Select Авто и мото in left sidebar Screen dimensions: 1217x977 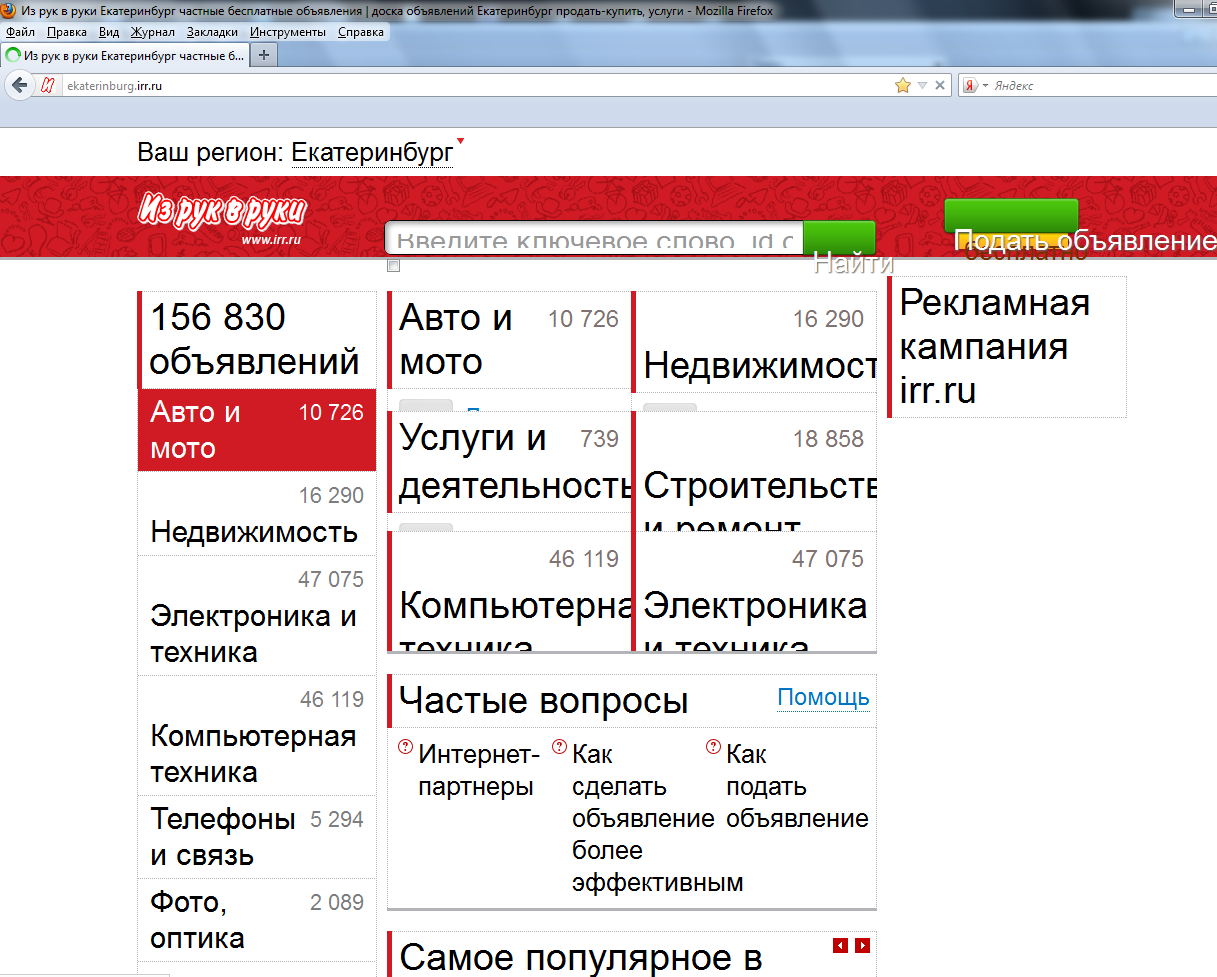pyautogui.click(x=257, y=430)
